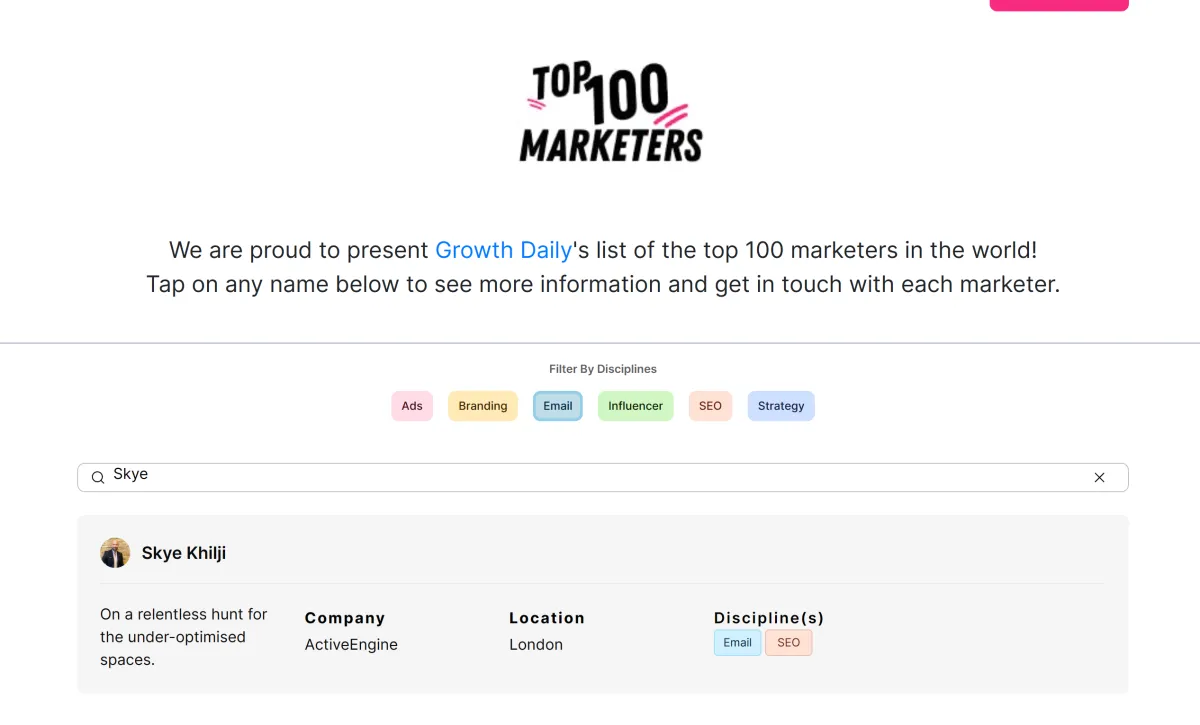Turn on the Strategy discipline filter
Screen dimensions: 1200x725
click(781, 406)
